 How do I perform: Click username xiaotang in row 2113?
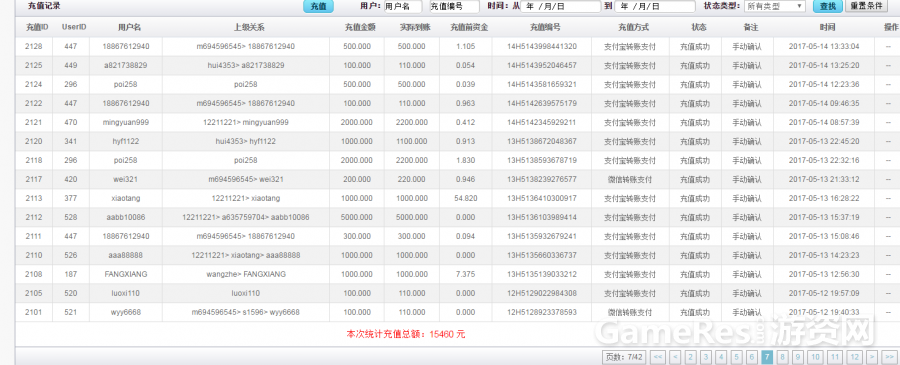point(126,198)
